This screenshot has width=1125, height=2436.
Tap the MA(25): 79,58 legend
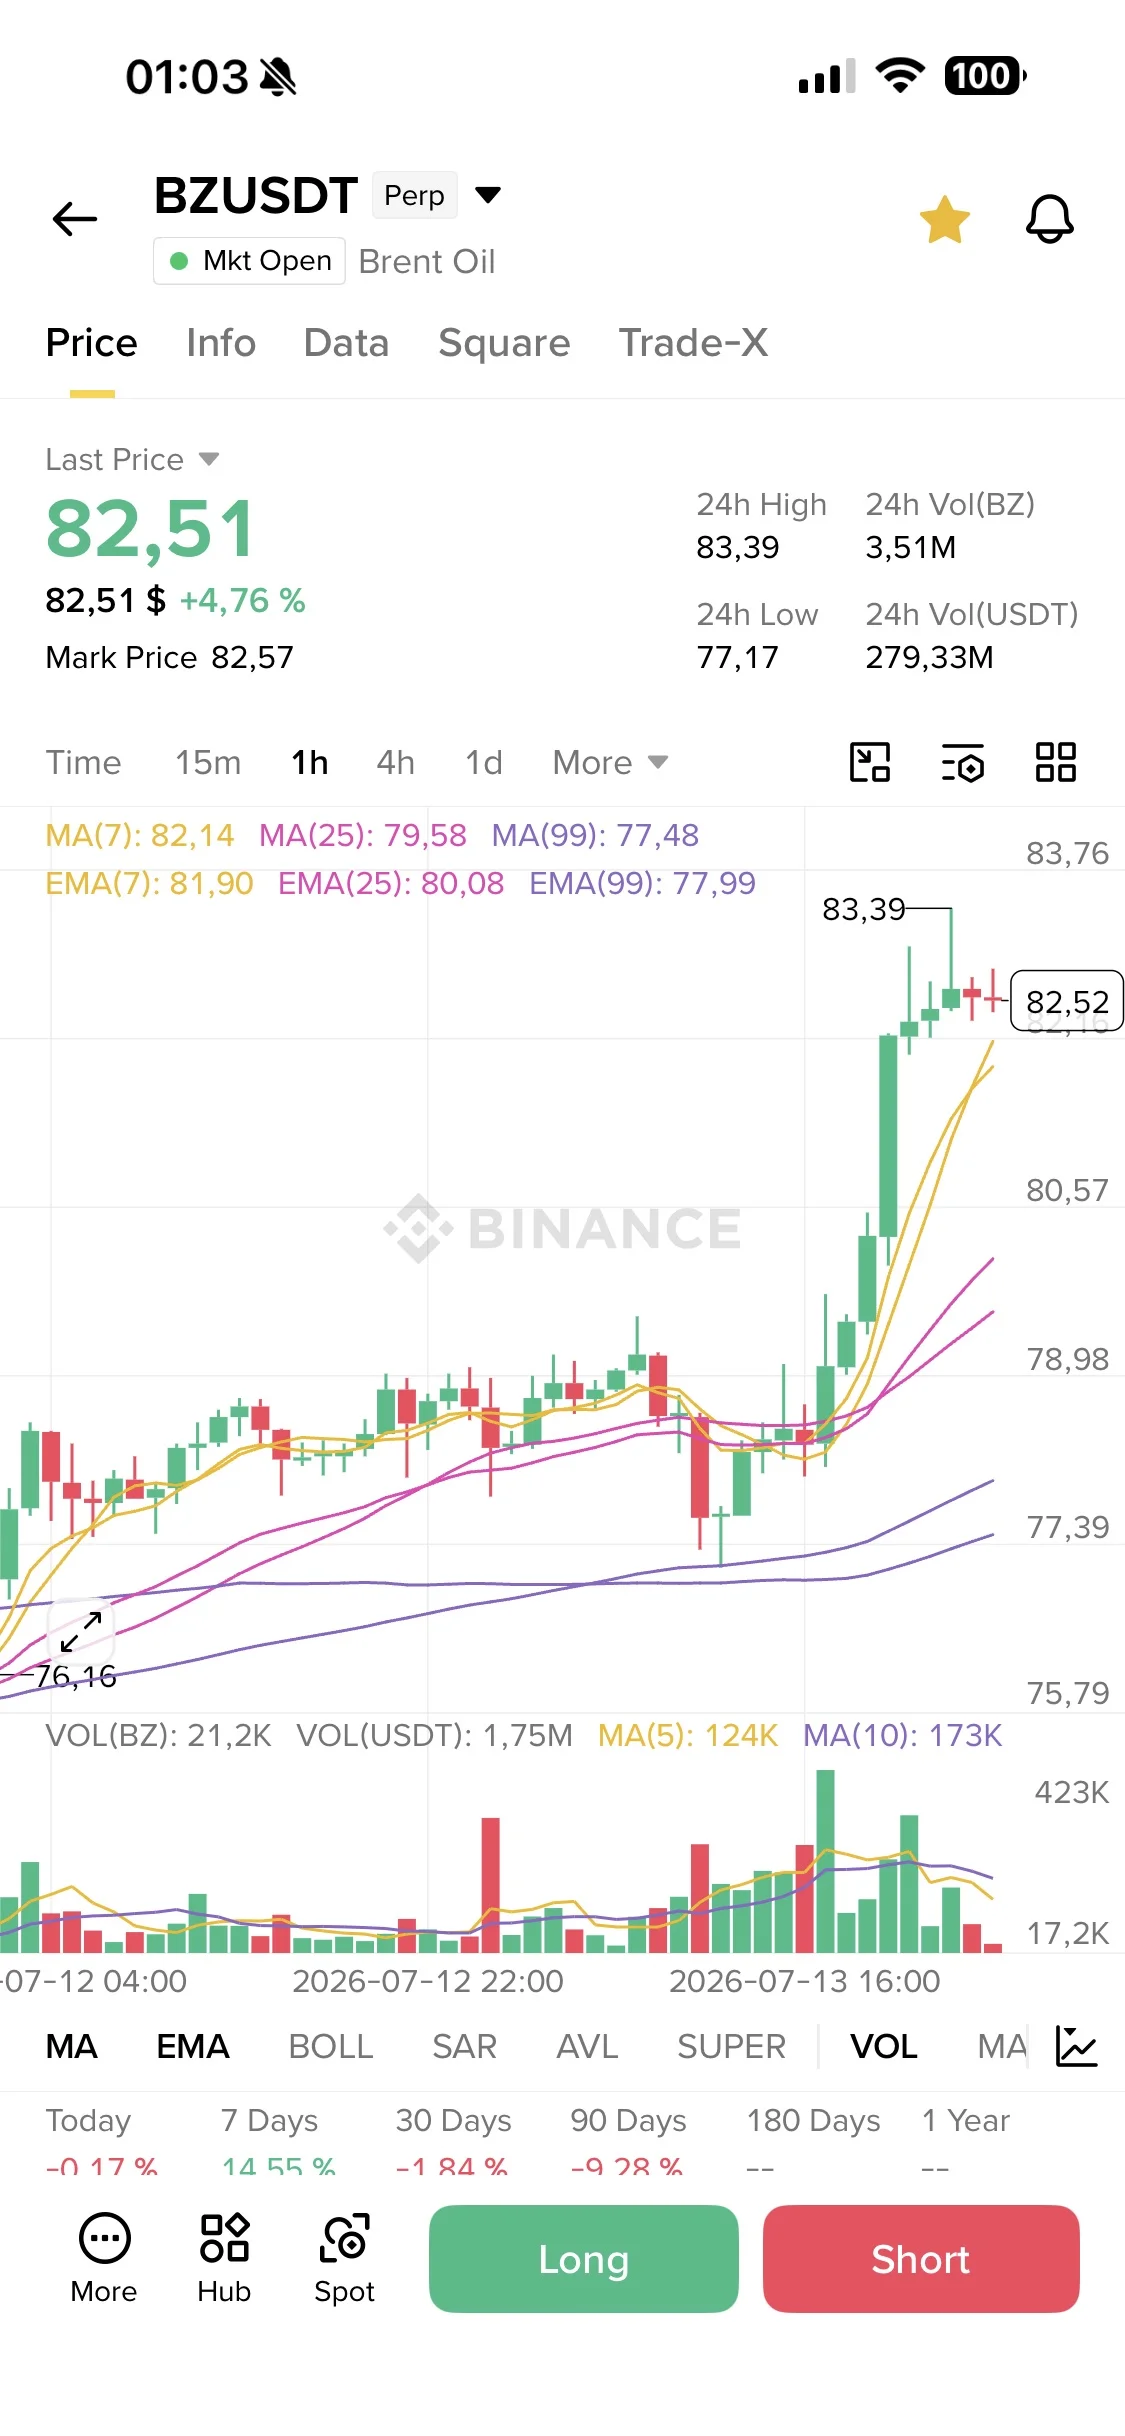pyautogui.click(x=363, y=835)
